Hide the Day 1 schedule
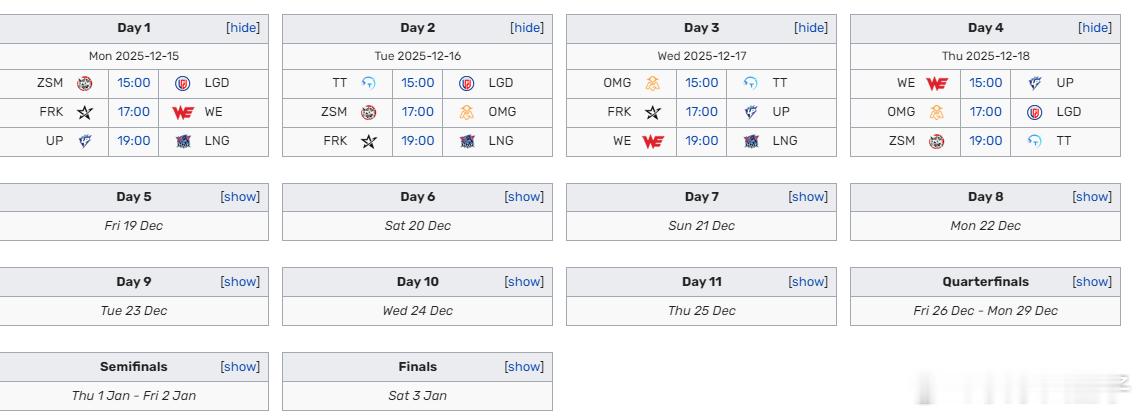 [x=243, y=28]
